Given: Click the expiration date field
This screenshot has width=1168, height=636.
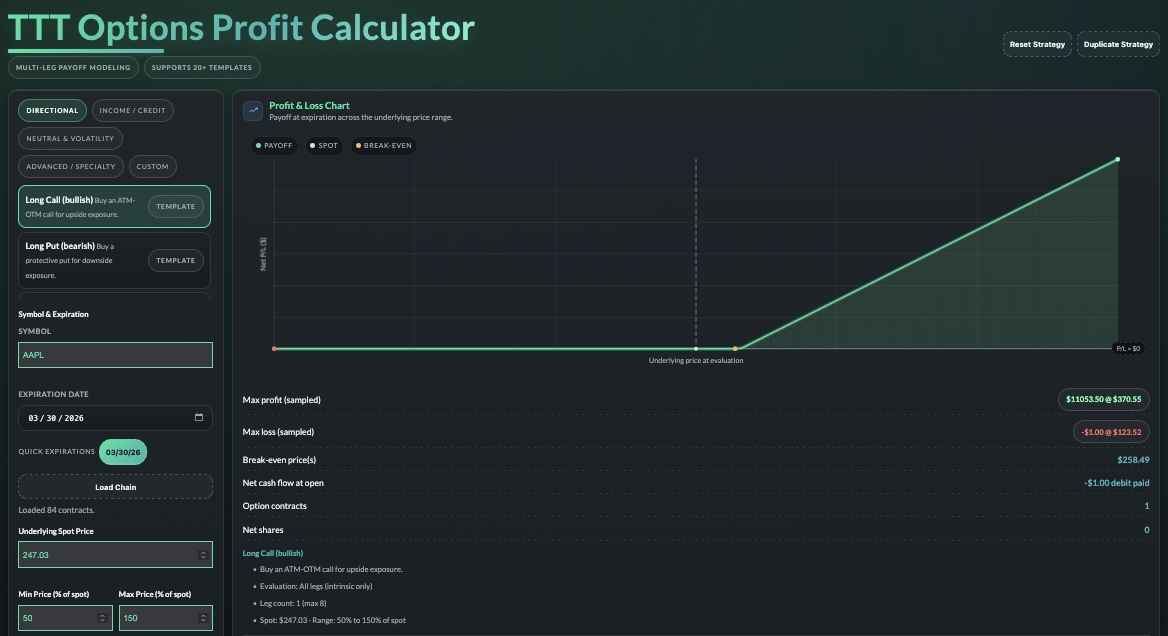Looking at the screenshot, I should [x=115, y=418].
